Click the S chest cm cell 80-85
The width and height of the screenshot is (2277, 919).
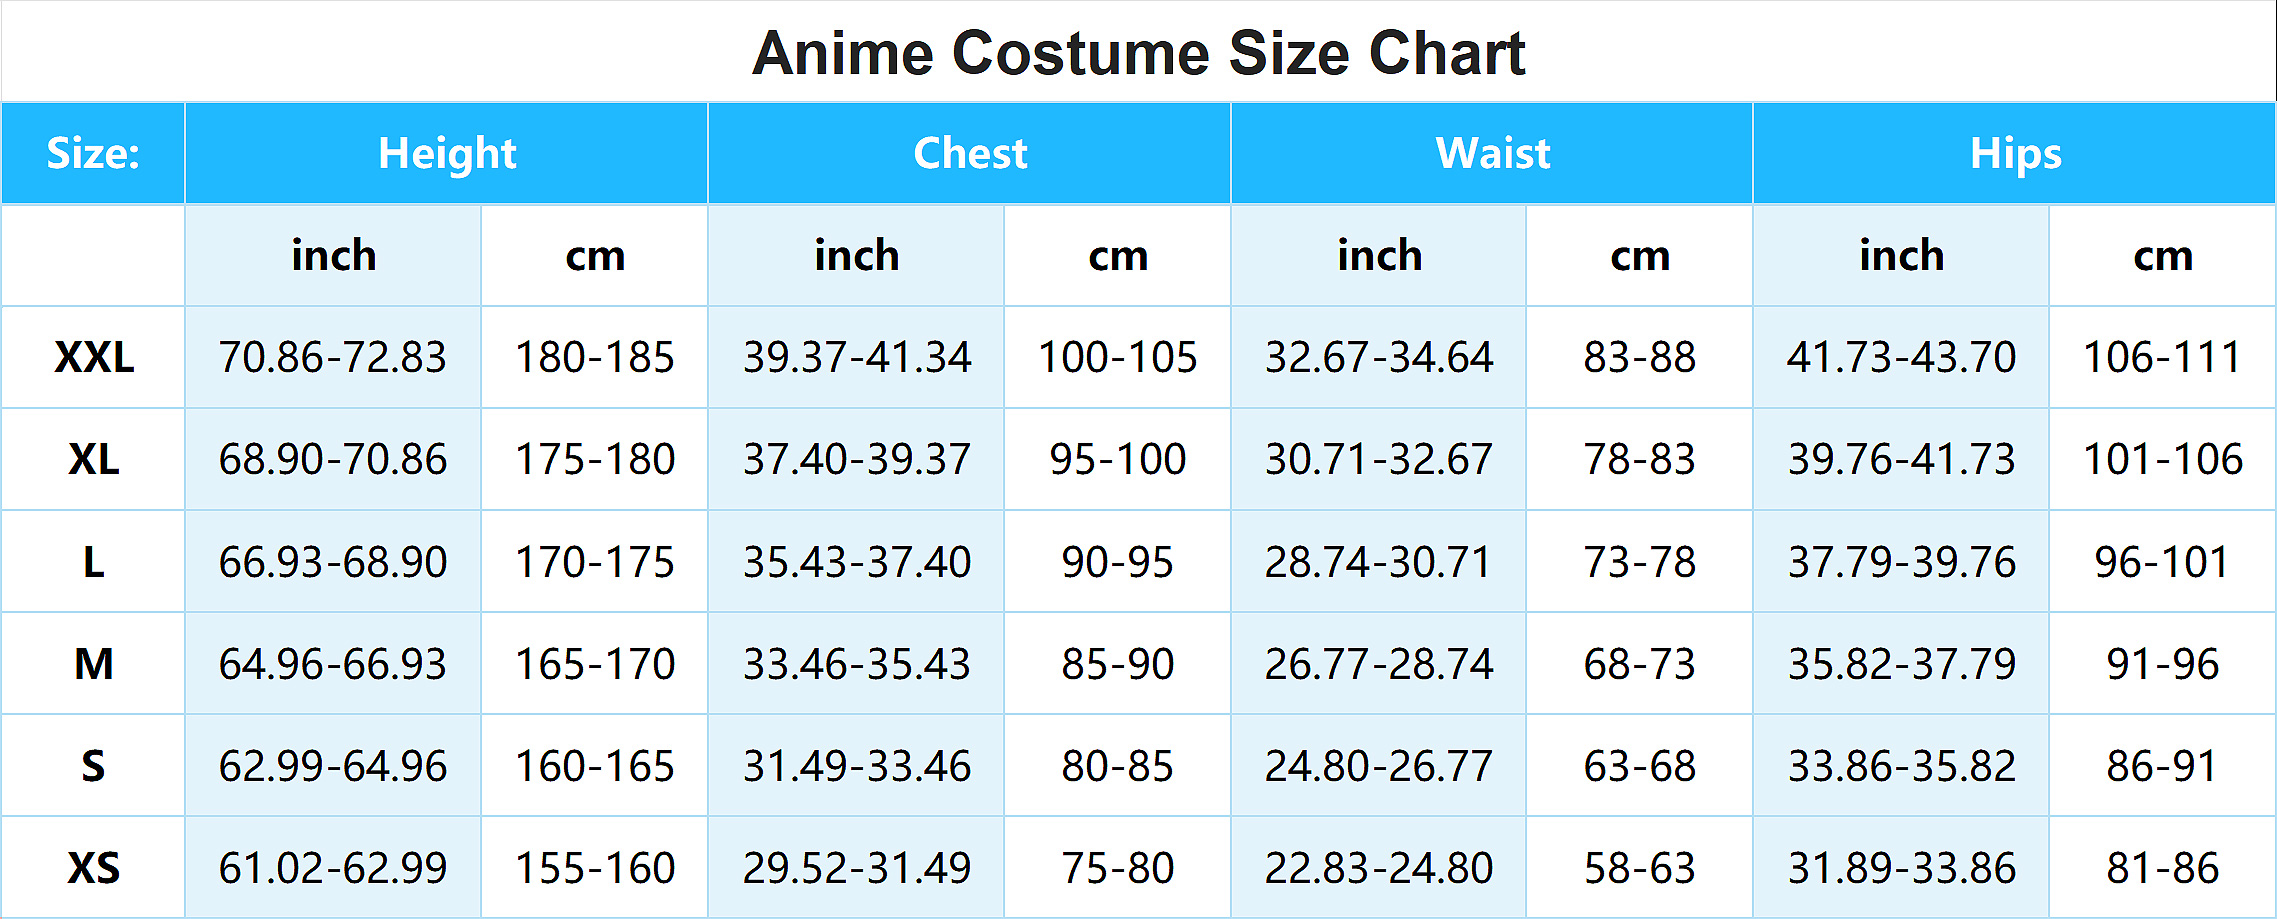pyautogui.click(x=1118, y=766)
